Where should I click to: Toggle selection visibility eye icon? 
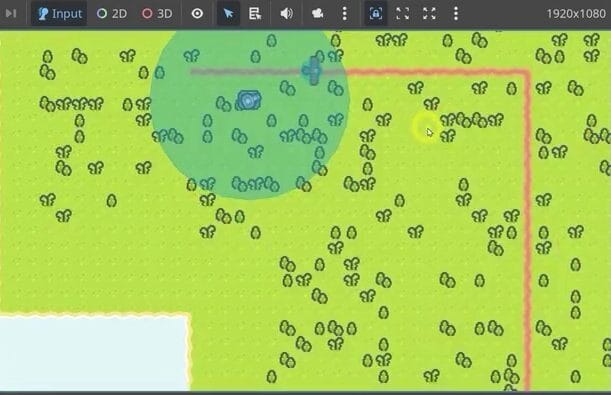click(197, 14)
